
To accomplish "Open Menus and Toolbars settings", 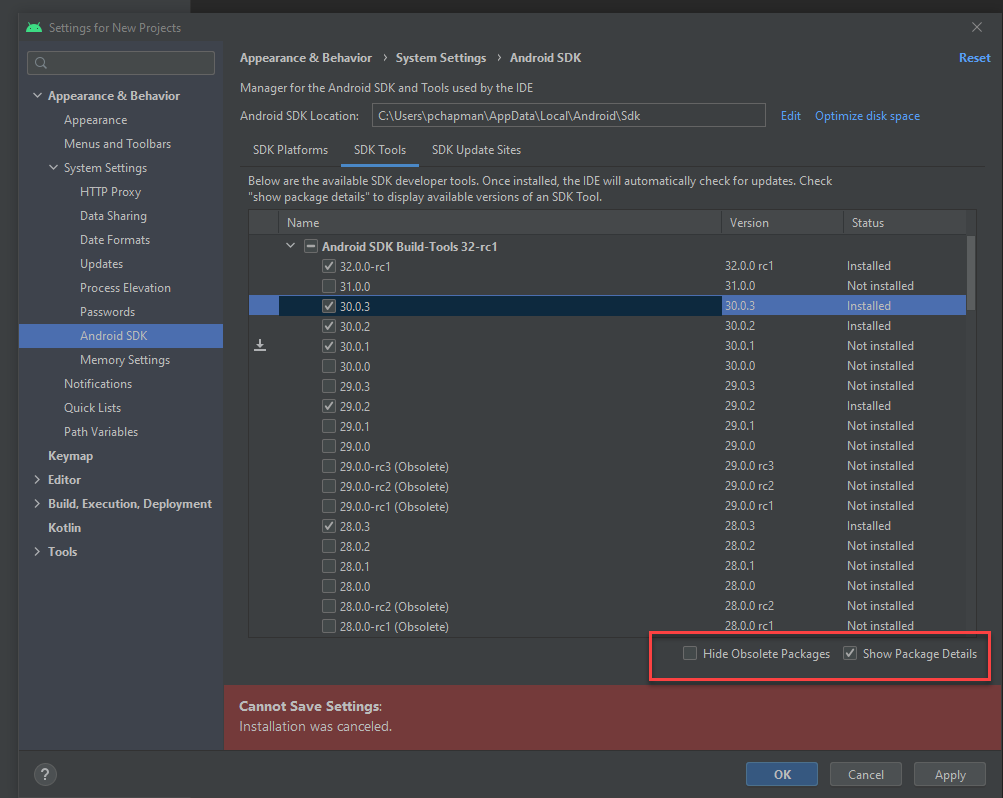I will 118,144.
